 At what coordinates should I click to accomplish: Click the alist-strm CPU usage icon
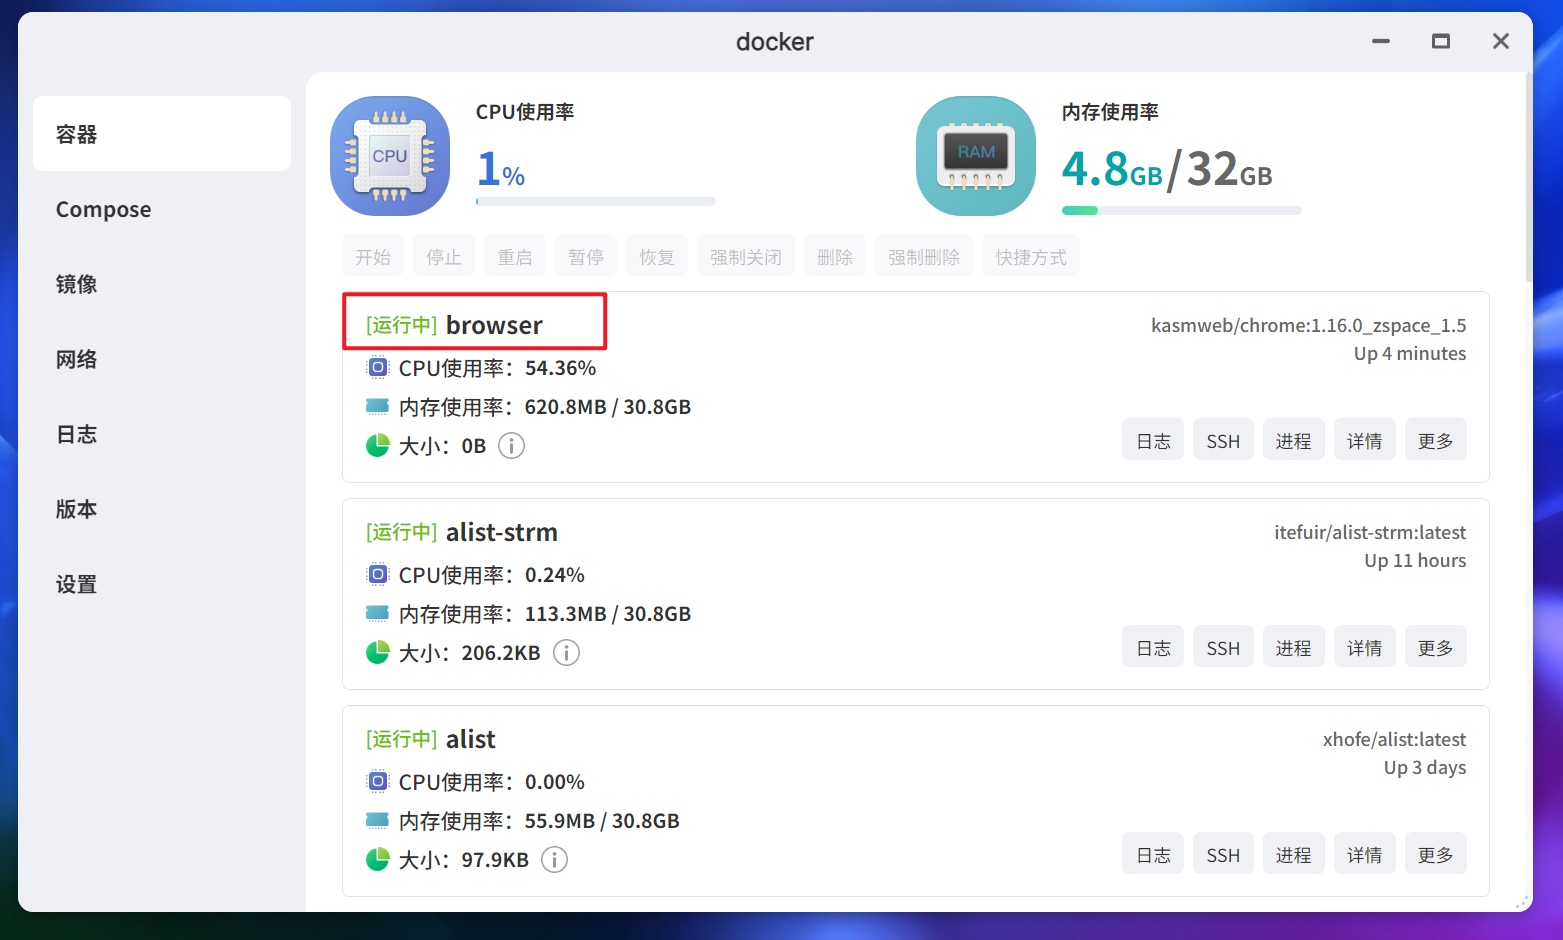coord(377,575)
